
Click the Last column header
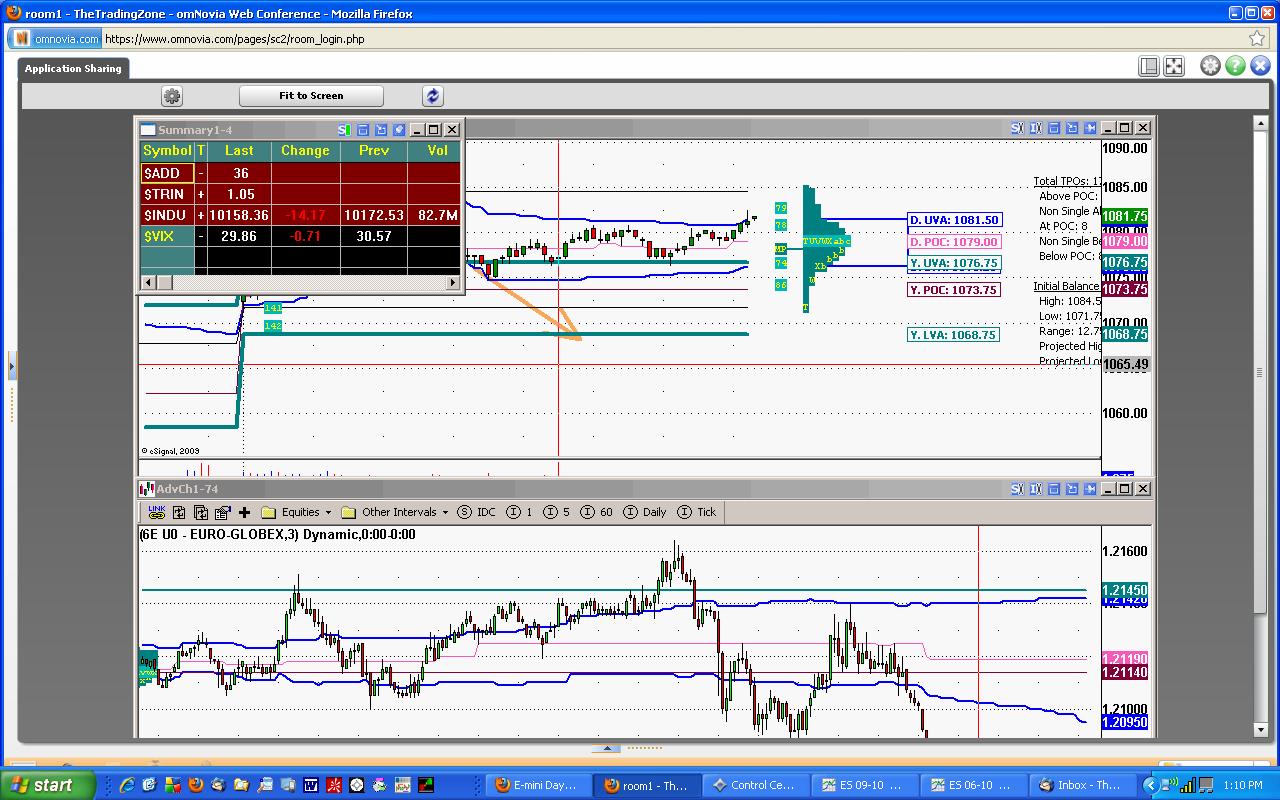[239, 150]
